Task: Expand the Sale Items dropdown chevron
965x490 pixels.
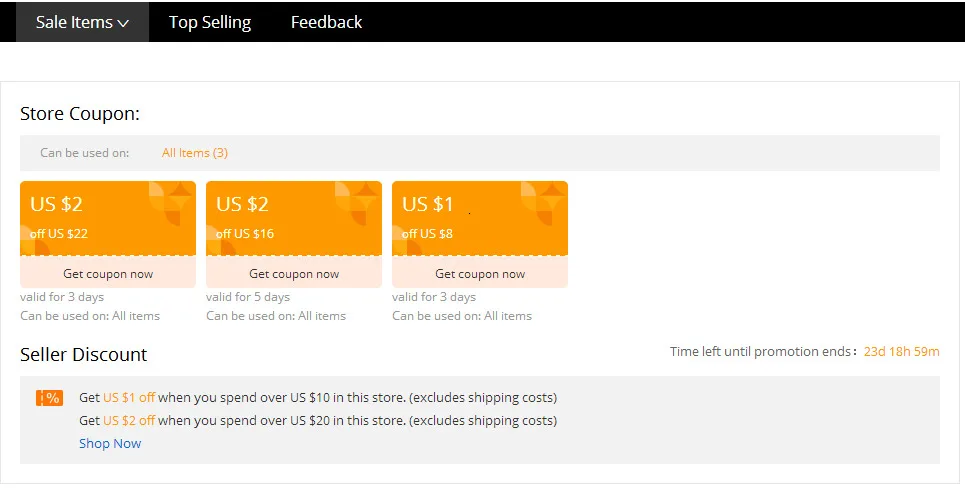Action: click(x=123, y=23)
